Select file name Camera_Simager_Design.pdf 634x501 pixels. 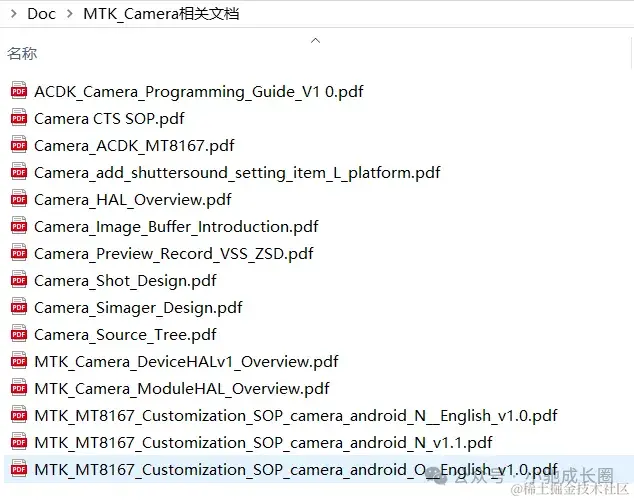(138, 308)
